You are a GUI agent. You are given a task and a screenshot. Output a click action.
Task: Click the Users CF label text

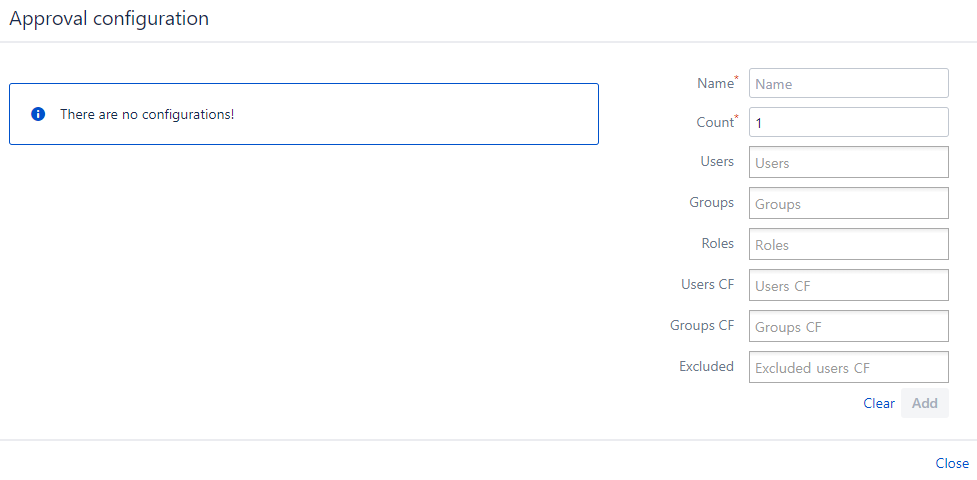tap(708, 284)
